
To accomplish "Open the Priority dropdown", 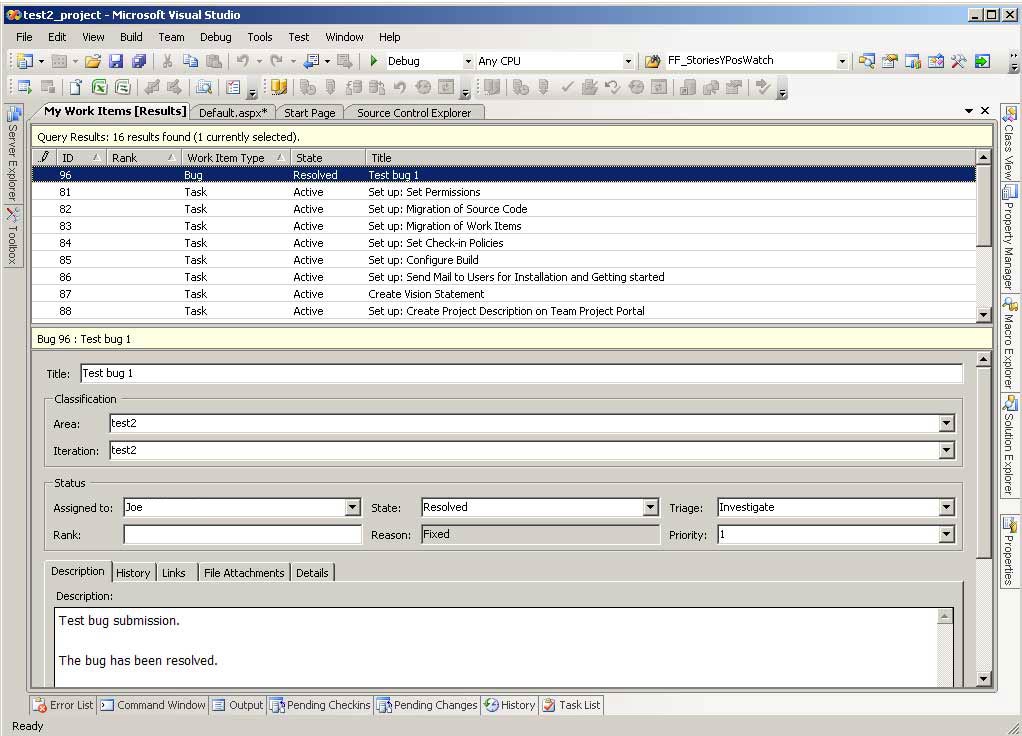I will [946, 535].
